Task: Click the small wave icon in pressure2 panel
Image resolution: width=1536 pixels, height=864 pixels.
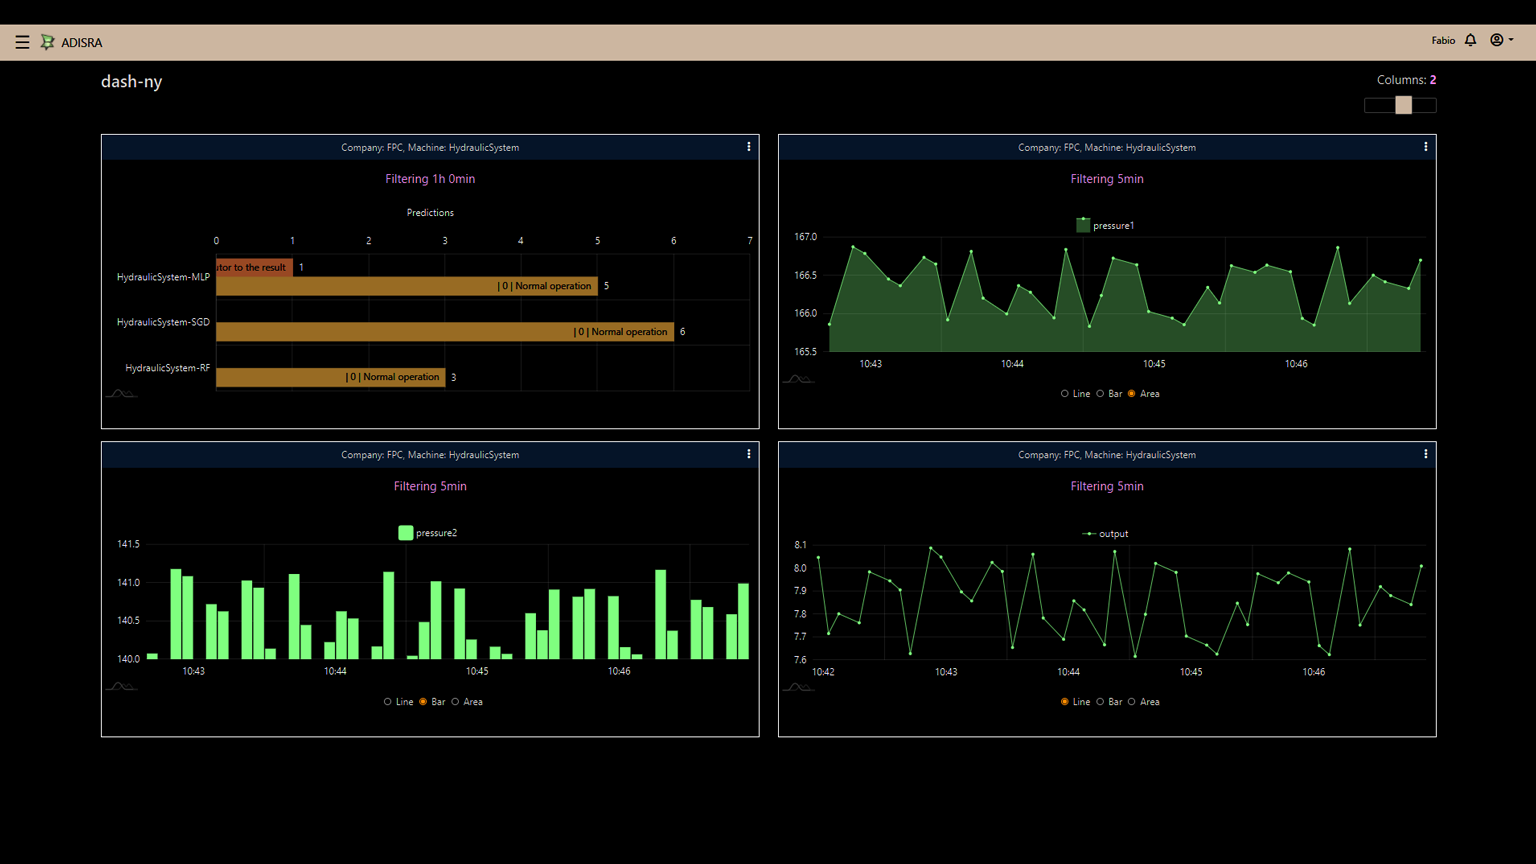Action: click(120, 686)
